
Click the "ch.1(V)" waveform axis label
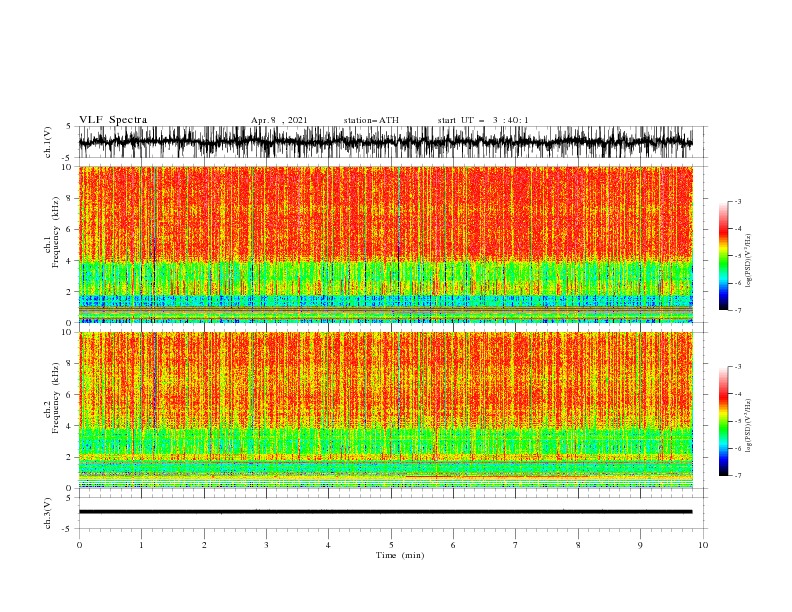click(48, 142)
